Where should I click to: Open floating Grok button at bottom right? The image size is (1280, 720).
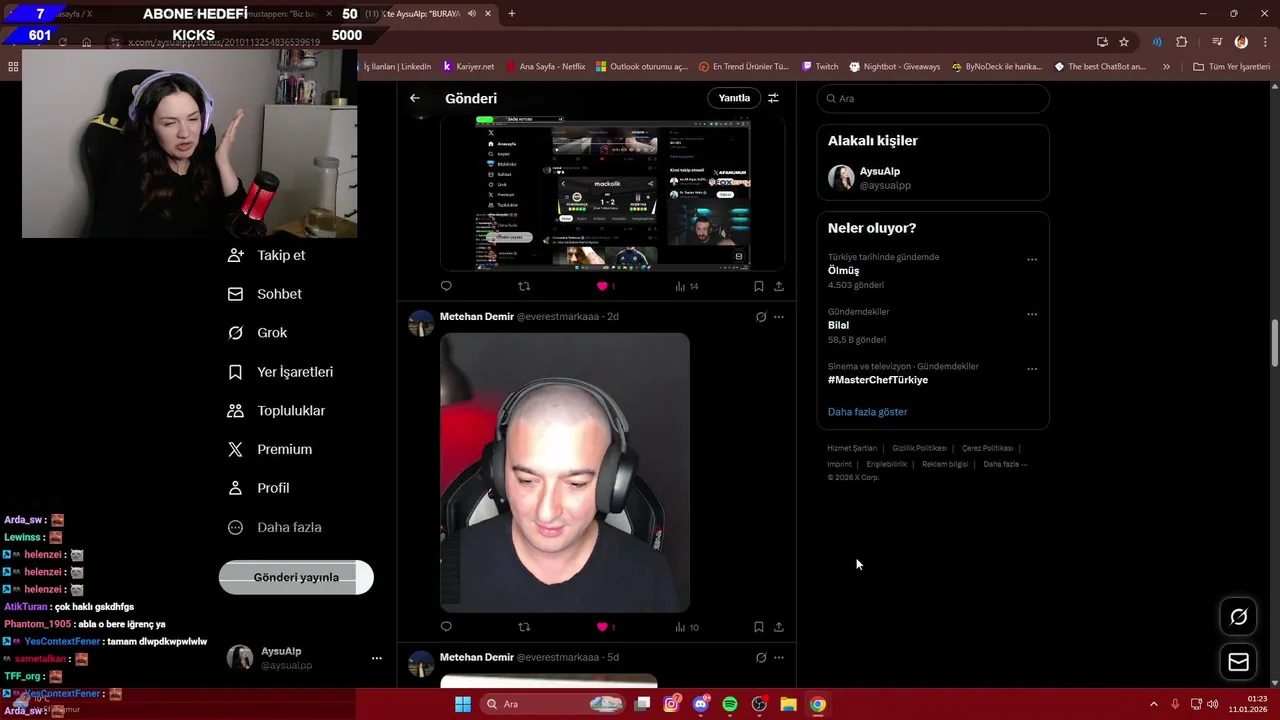(x=1238, y=617)
